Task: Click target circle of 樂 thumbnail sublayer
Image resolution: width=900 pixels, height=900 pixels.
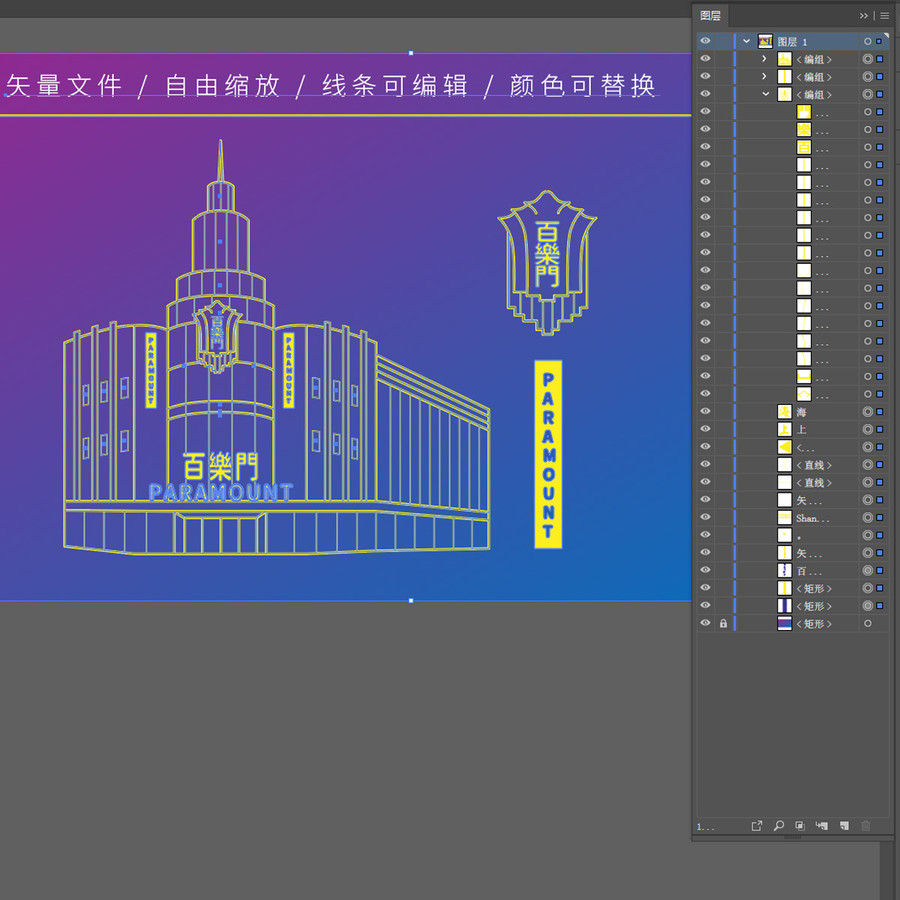Action: click(867, 130)
